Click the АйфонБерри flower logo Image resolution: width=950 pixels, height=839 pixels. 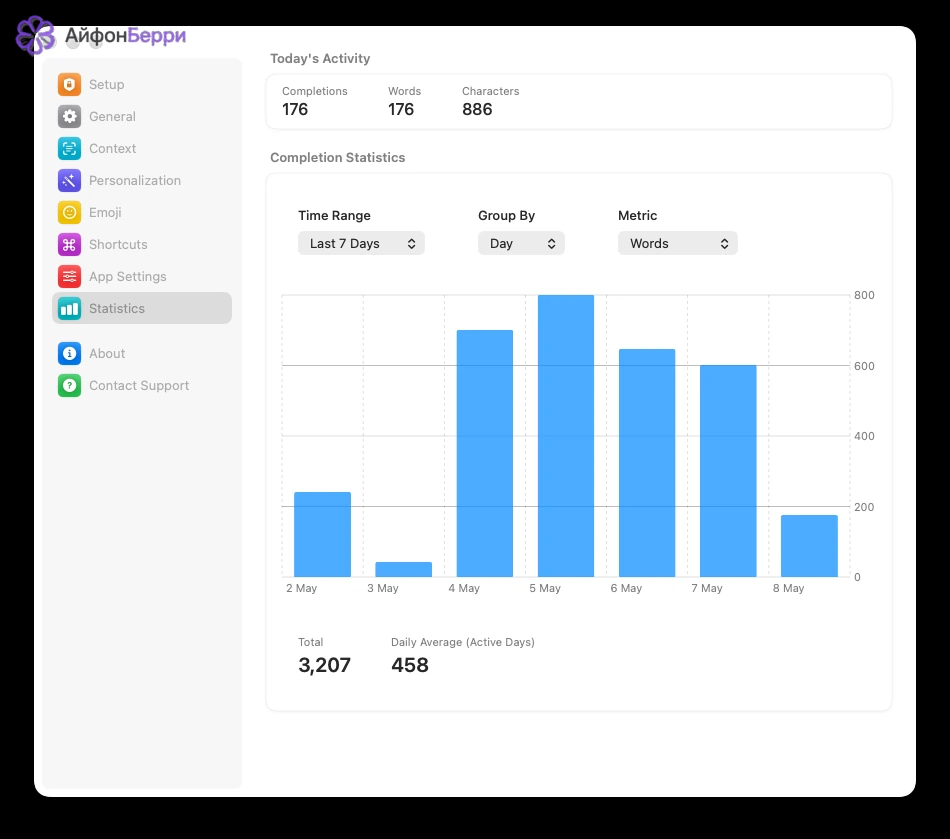pyautogui.click(x=35, y=35)
